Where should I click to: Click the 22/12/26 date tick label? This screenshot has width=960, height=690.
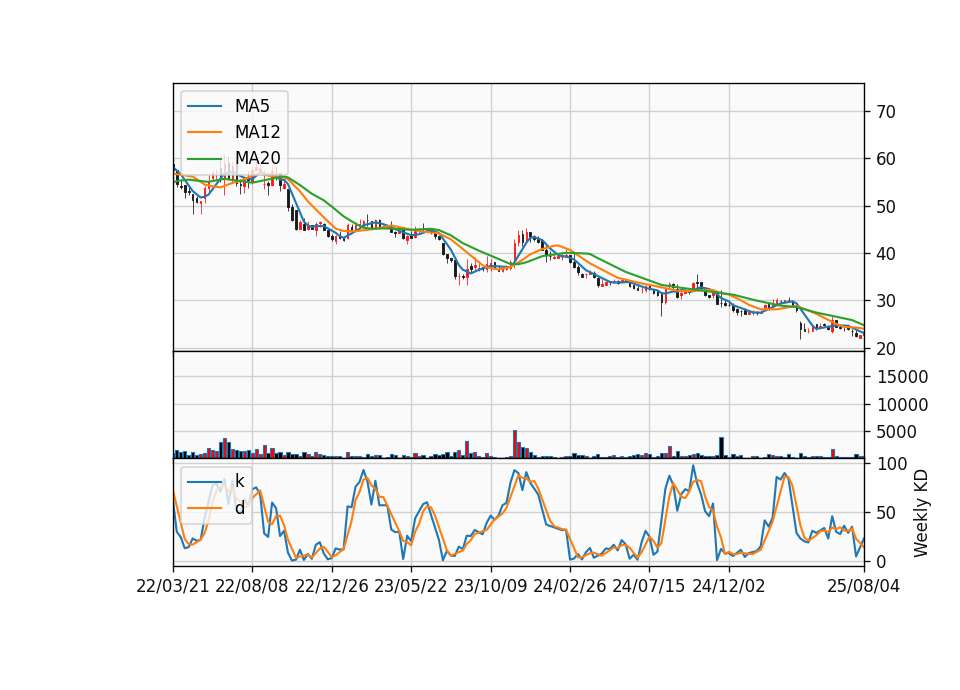[332, 586]
